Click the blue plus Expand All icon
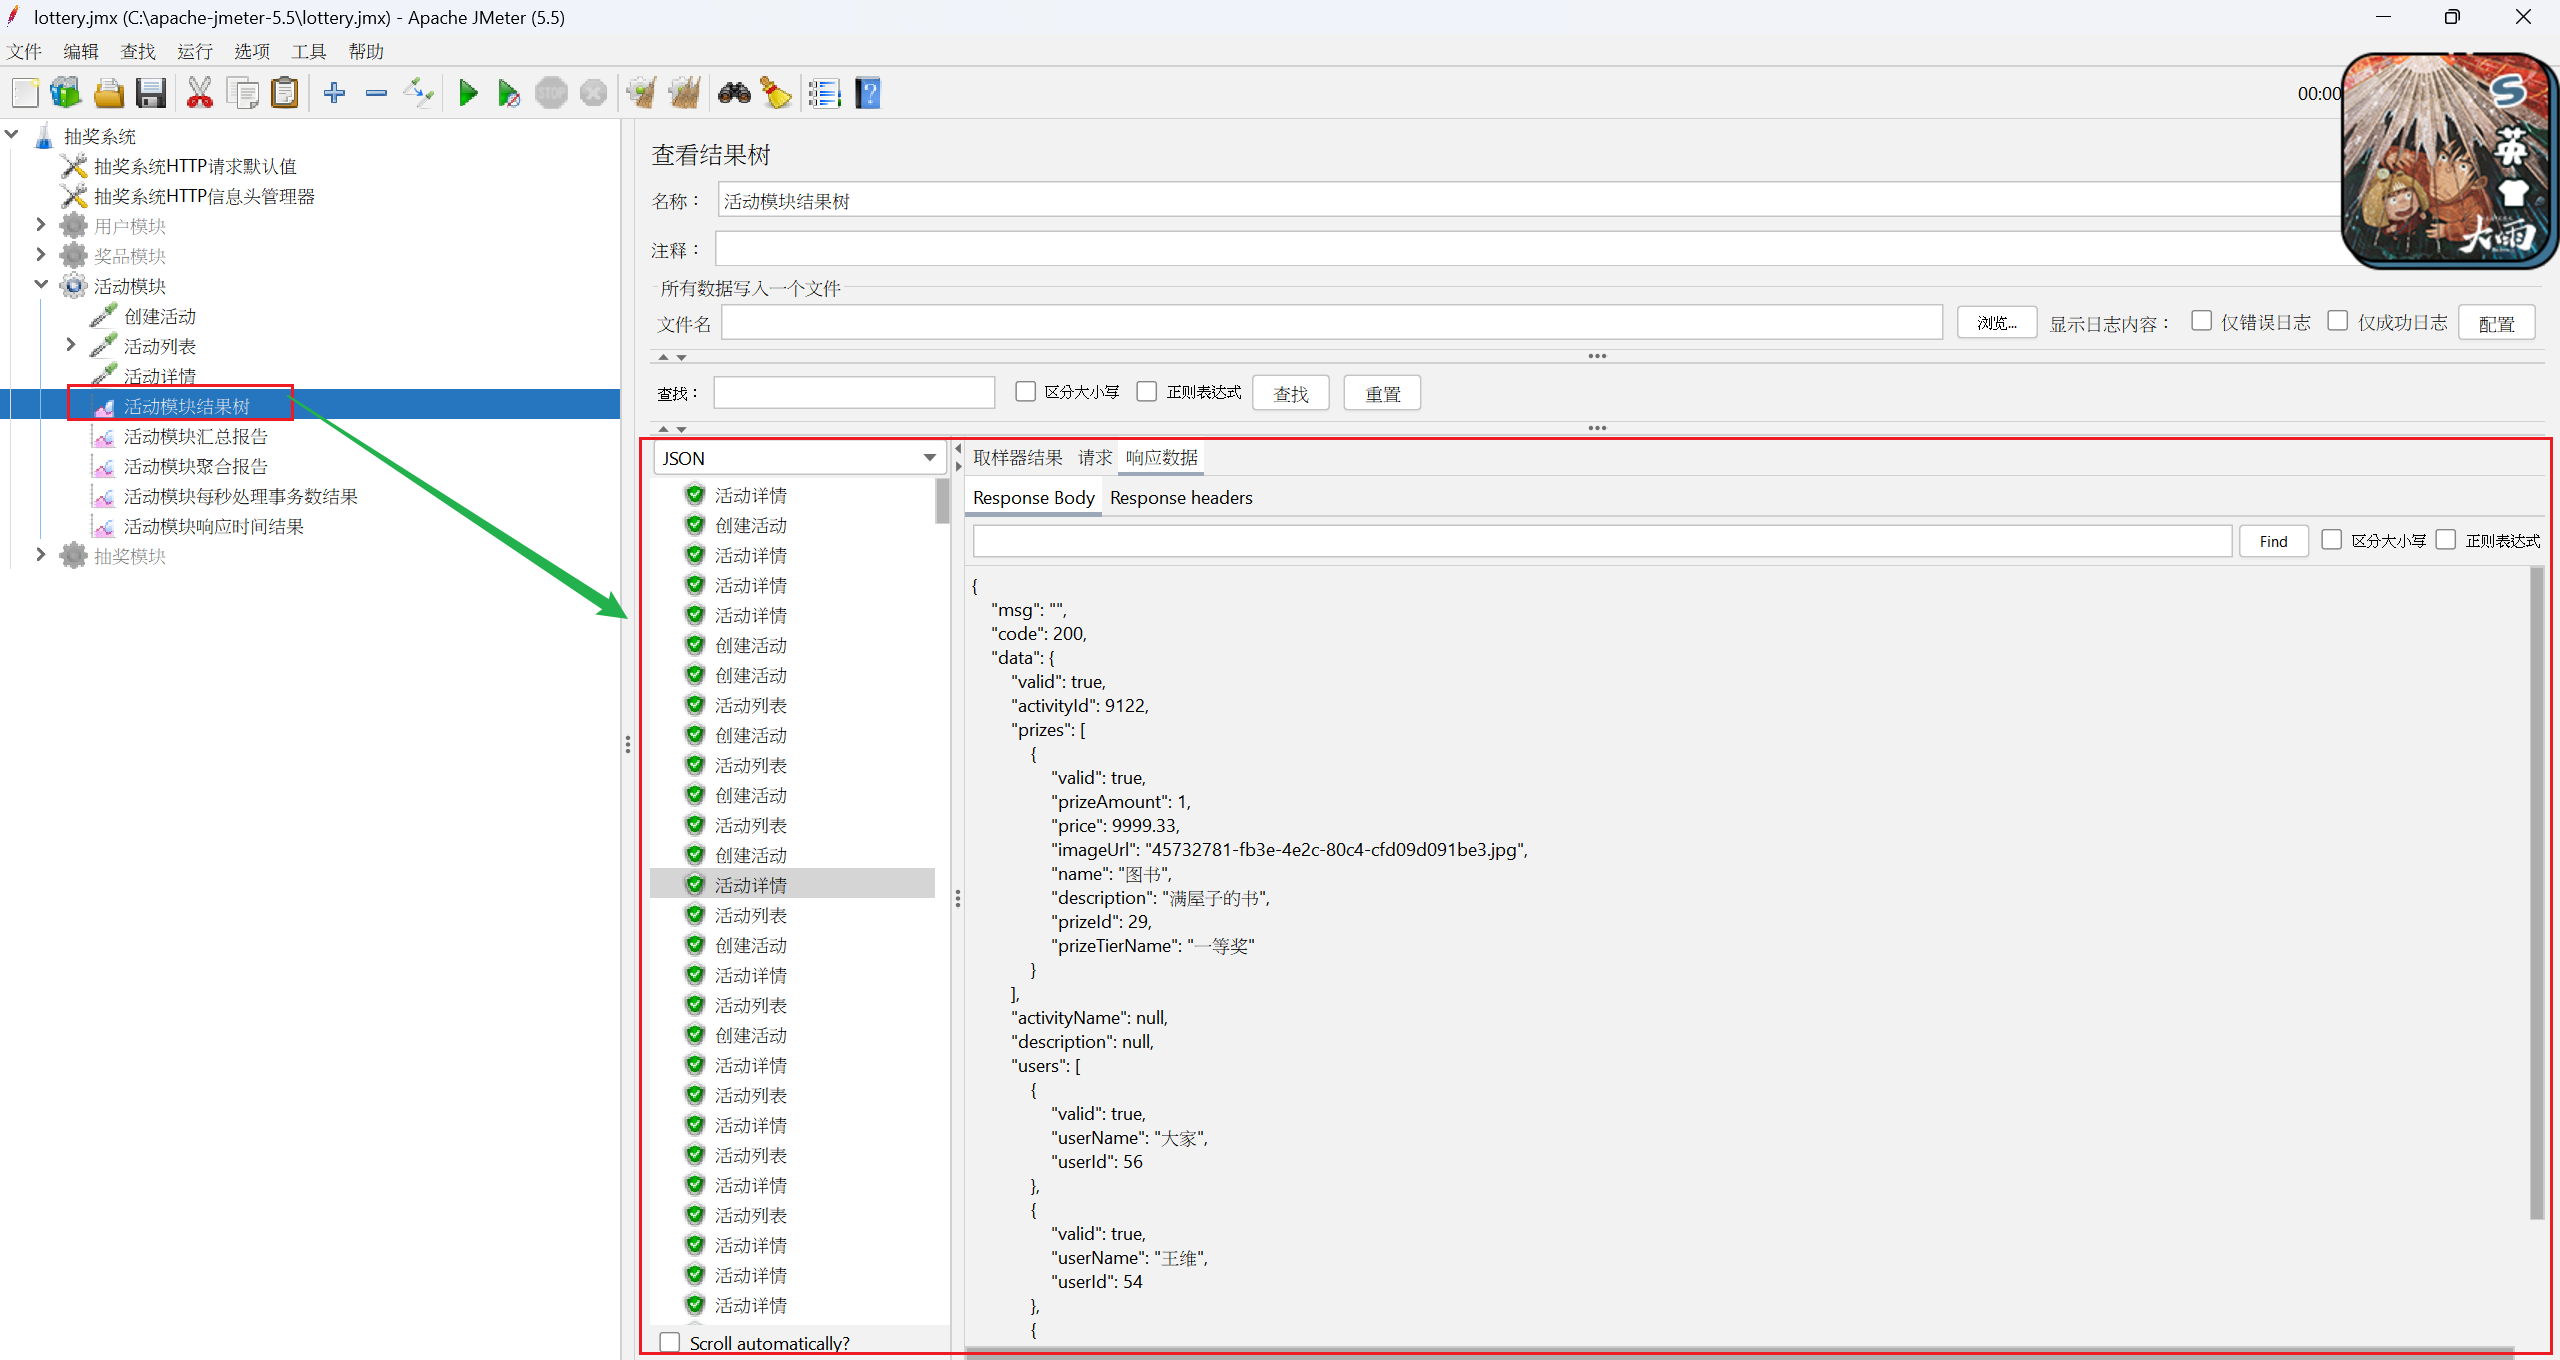 pos(334,94)
